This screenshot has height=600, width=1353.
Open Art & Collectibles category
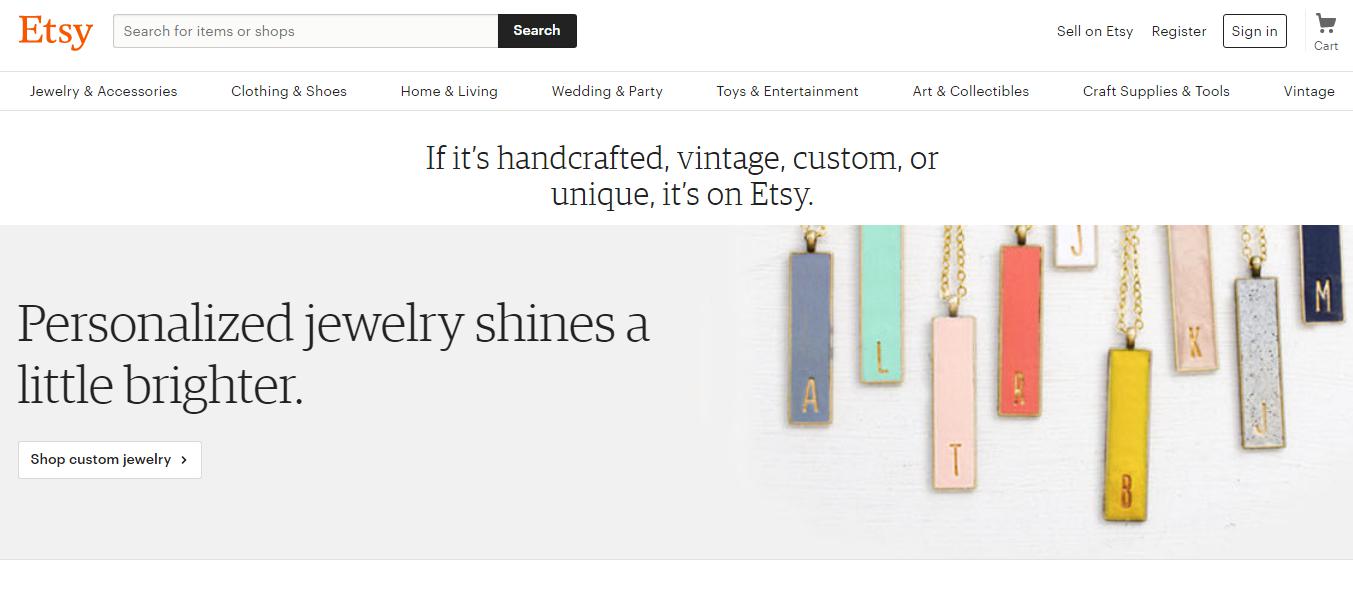tap(970, 91)
